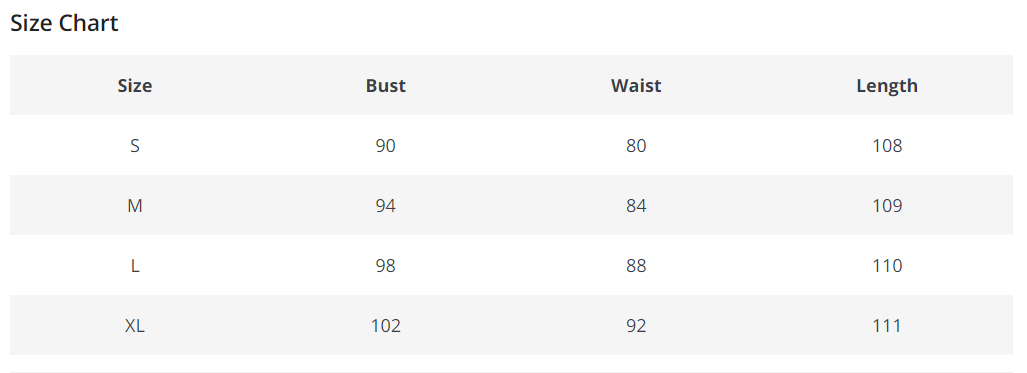
Task: Select length value 110
Action: [x=887, y=265]
